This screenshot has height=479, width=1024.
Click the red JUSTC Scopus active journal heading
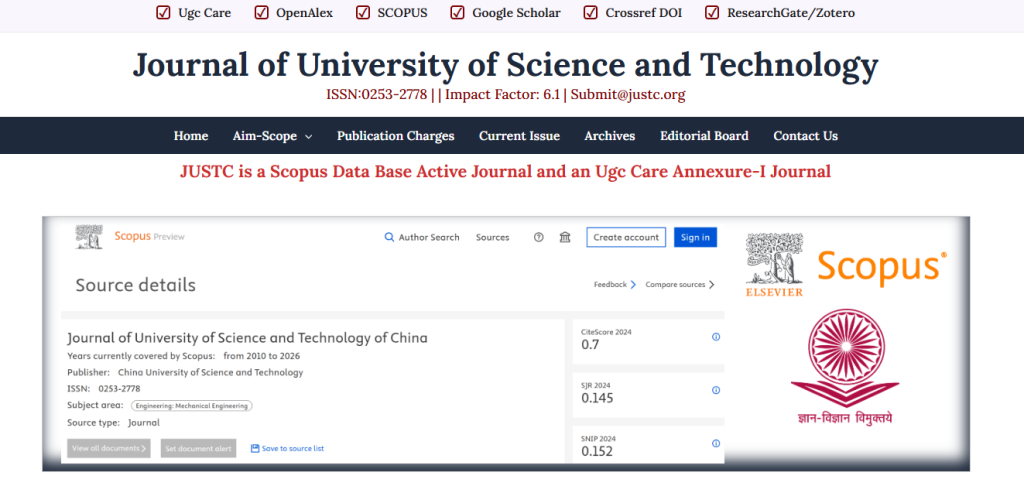(505, 172)
